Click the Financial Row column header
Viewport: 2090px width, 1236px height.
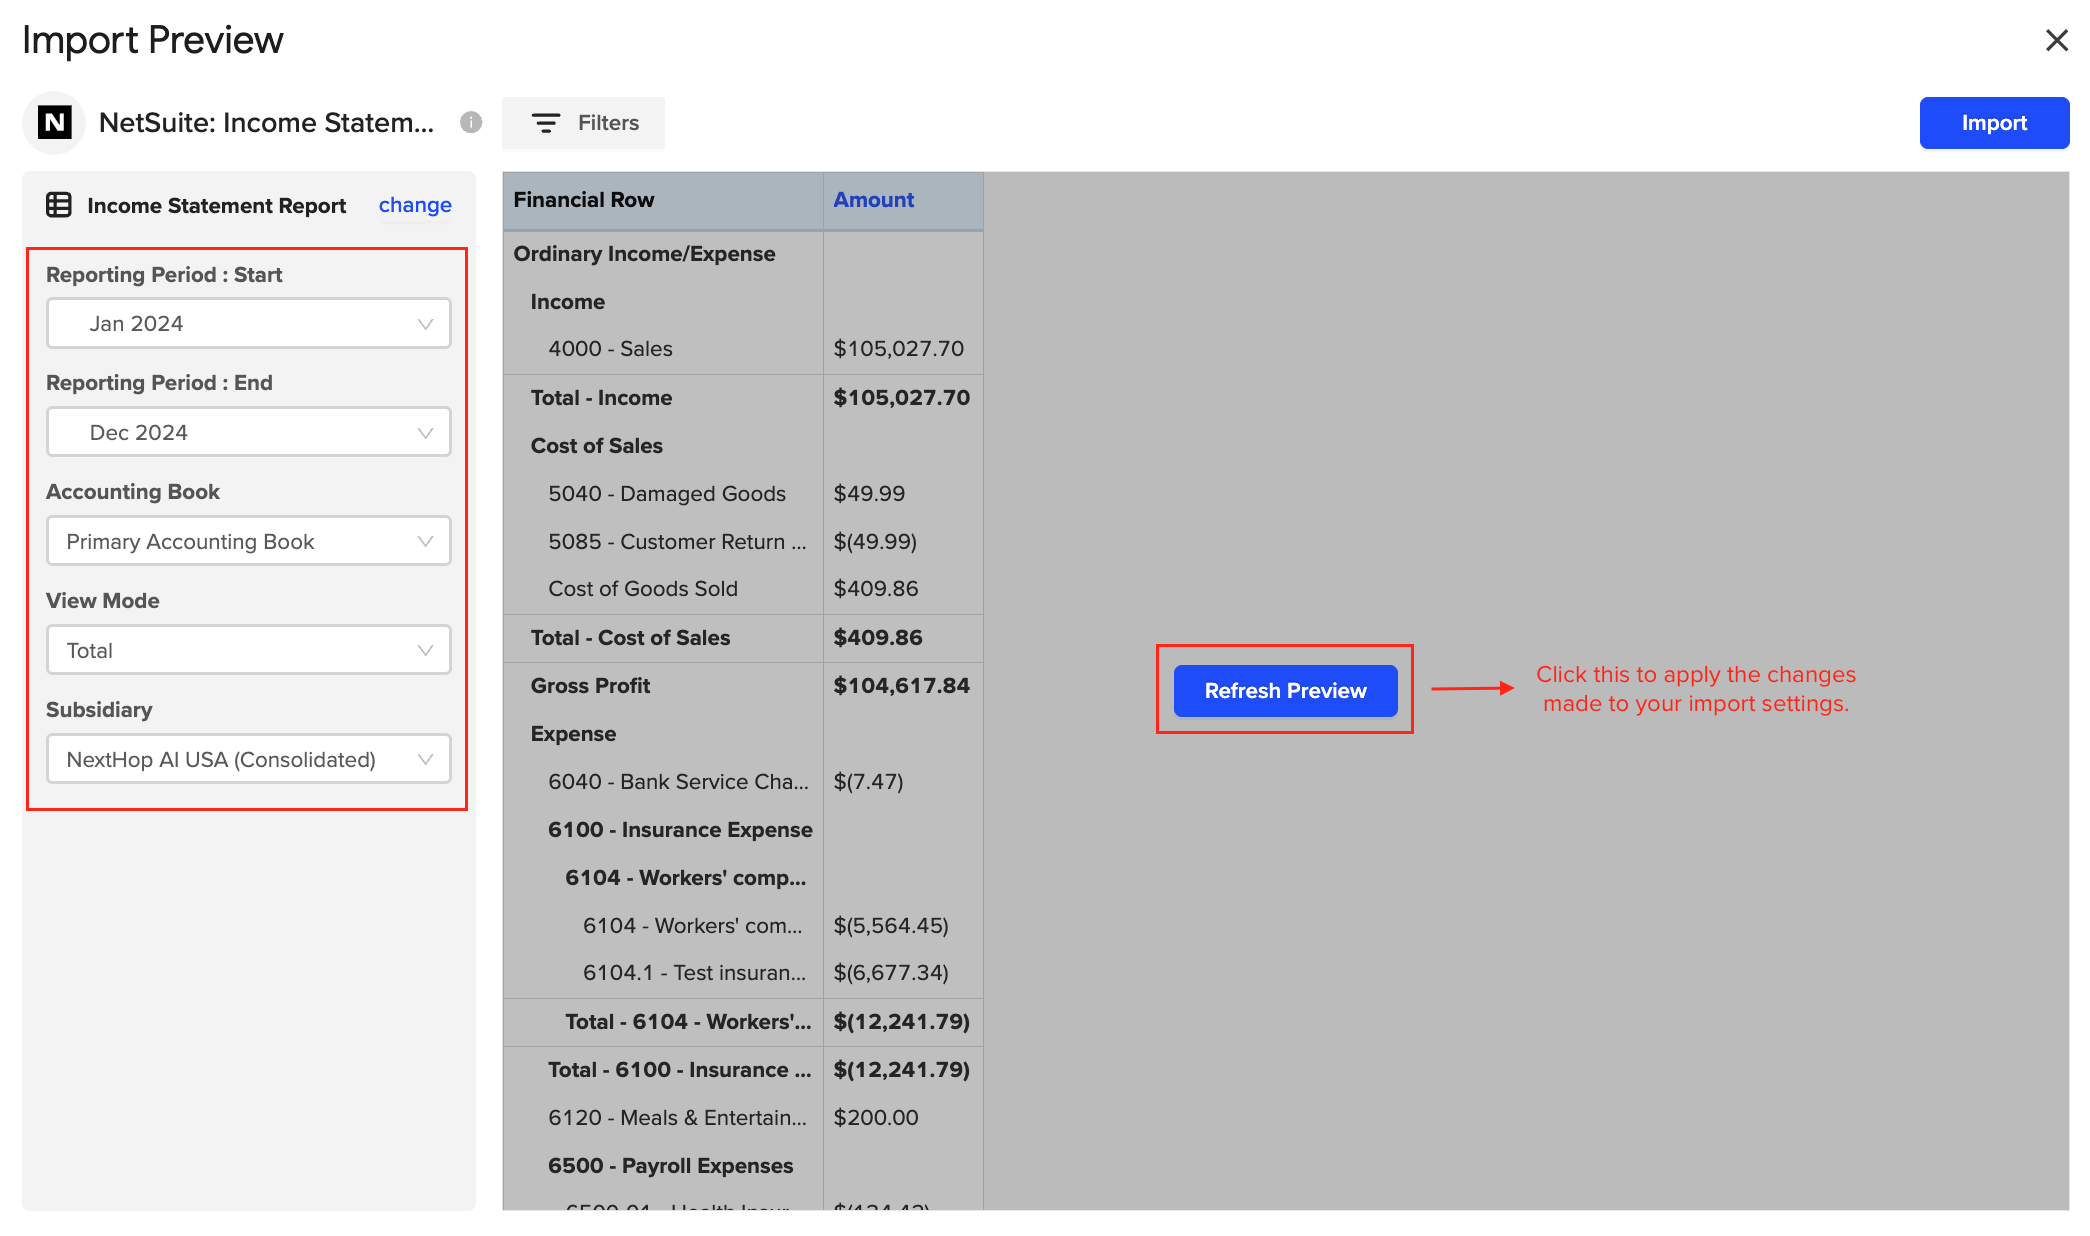(x=584, y=199)
